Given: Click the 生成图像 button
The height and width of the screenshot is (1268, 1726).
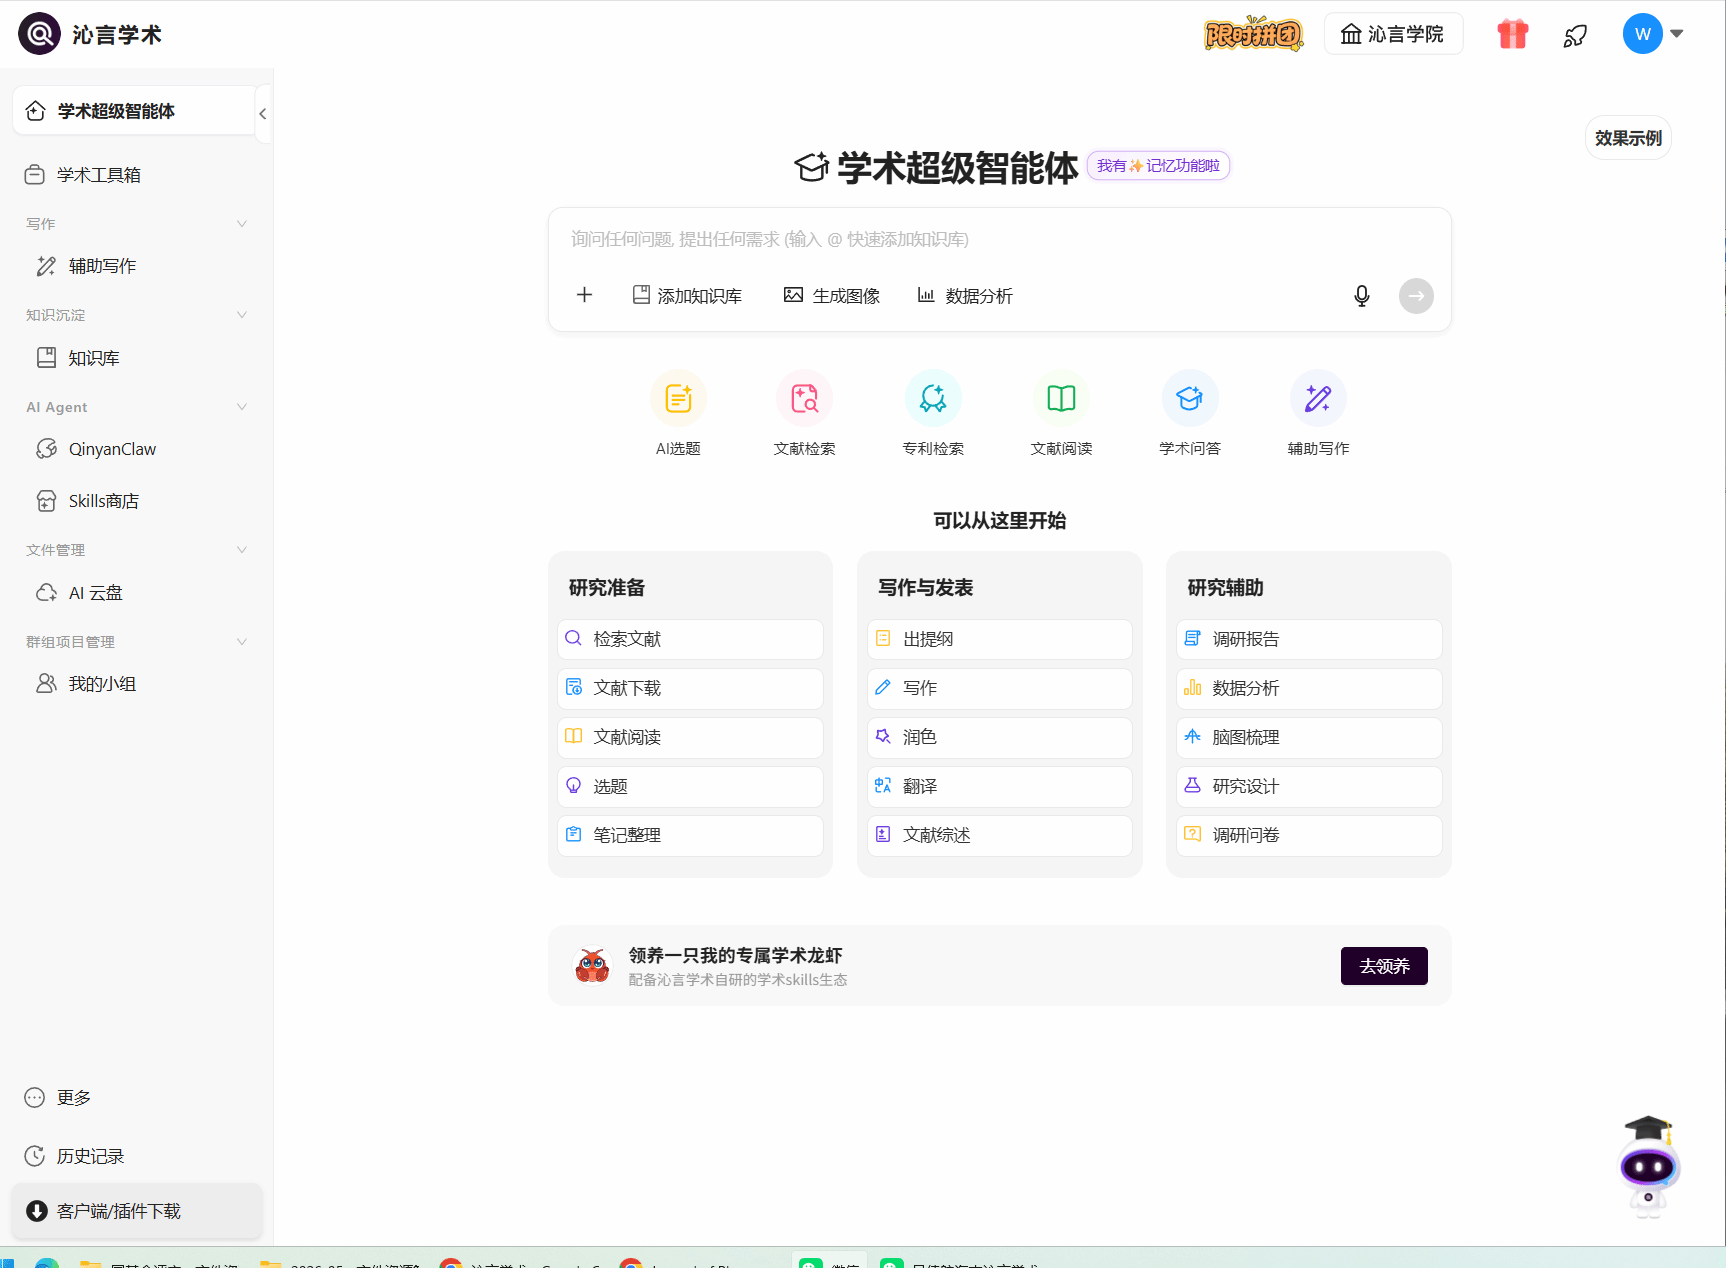Looking at the screenshot, I should tap(832, 296).
